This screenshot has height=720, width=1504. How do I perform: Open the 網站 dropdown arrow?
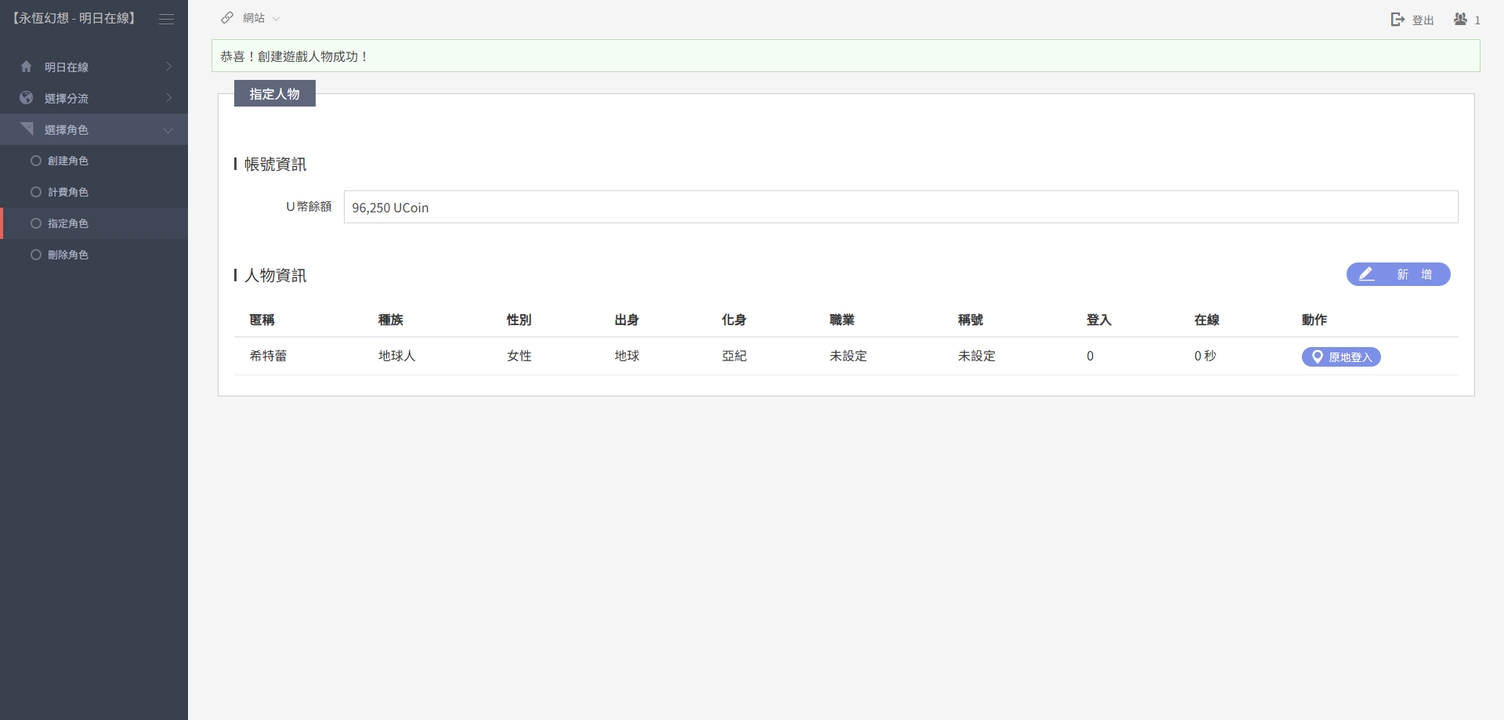pos(276,19)
